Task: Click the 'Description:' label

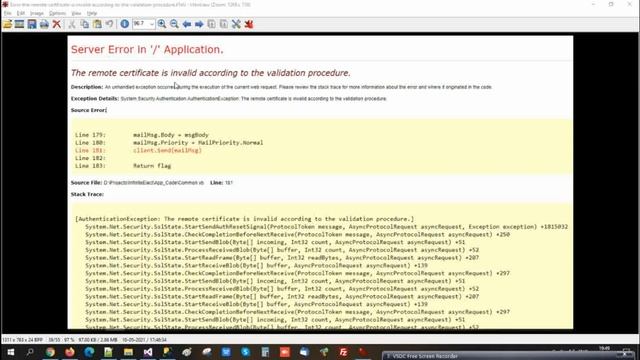Action: tap(87, 87)
